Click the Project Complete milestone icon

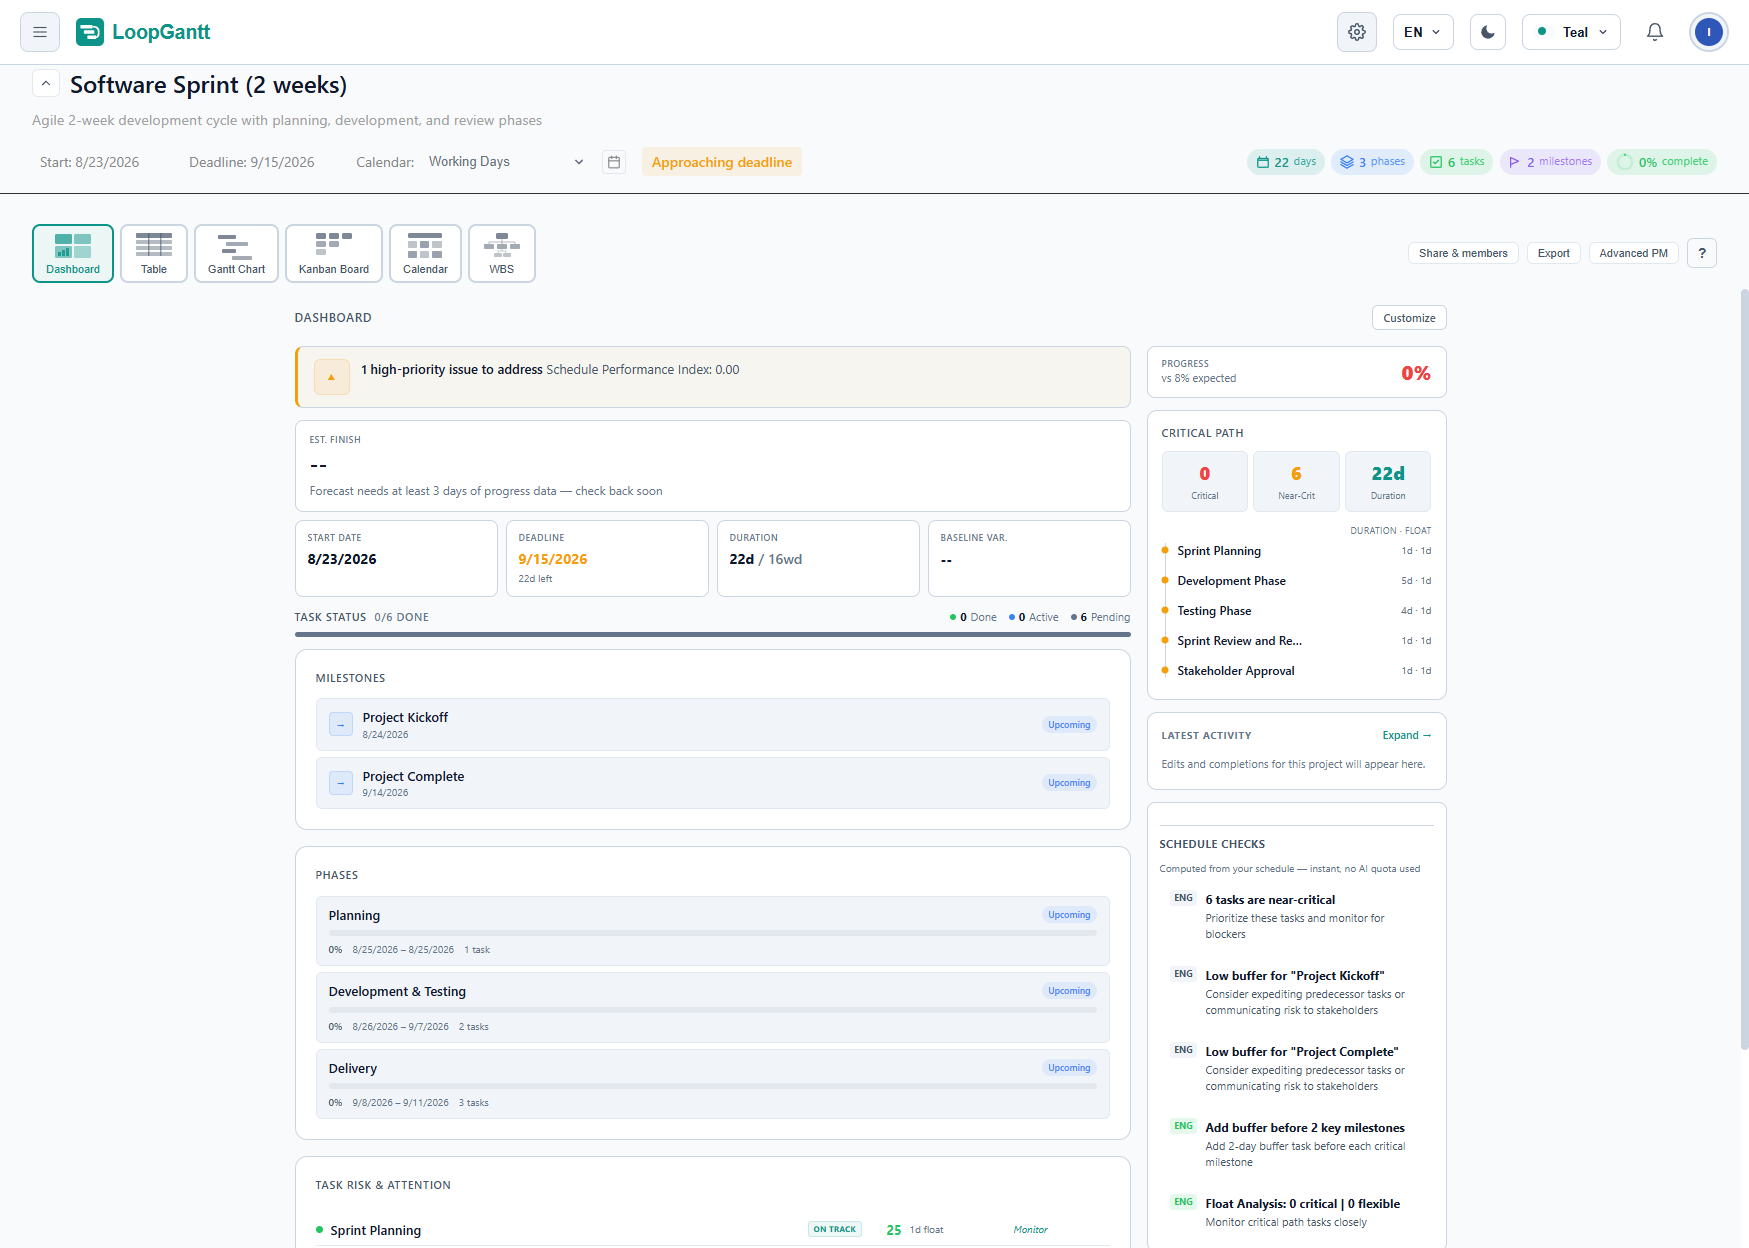click(x=341, y=783)
